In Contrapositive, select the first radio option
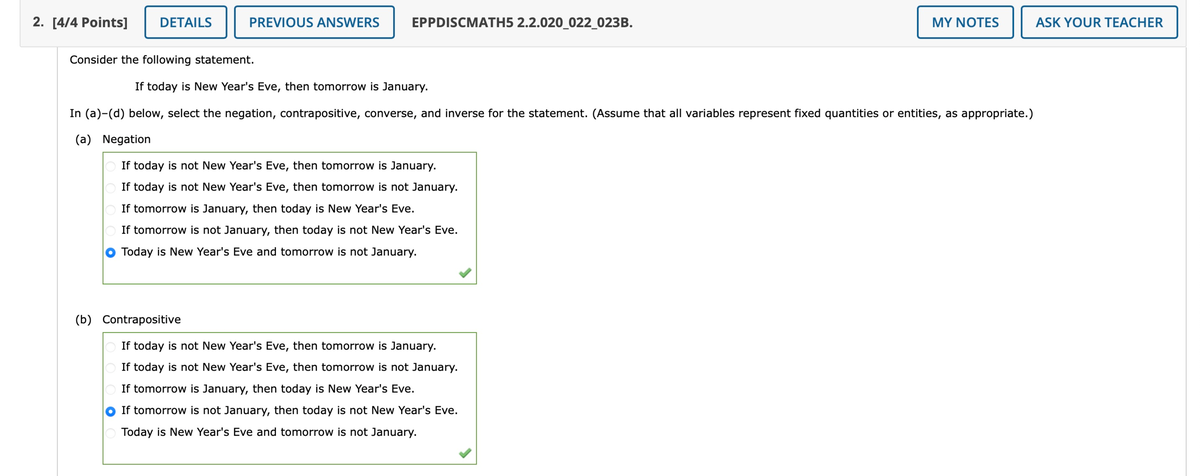1200x476 pixels. click(x=111, y=346)
